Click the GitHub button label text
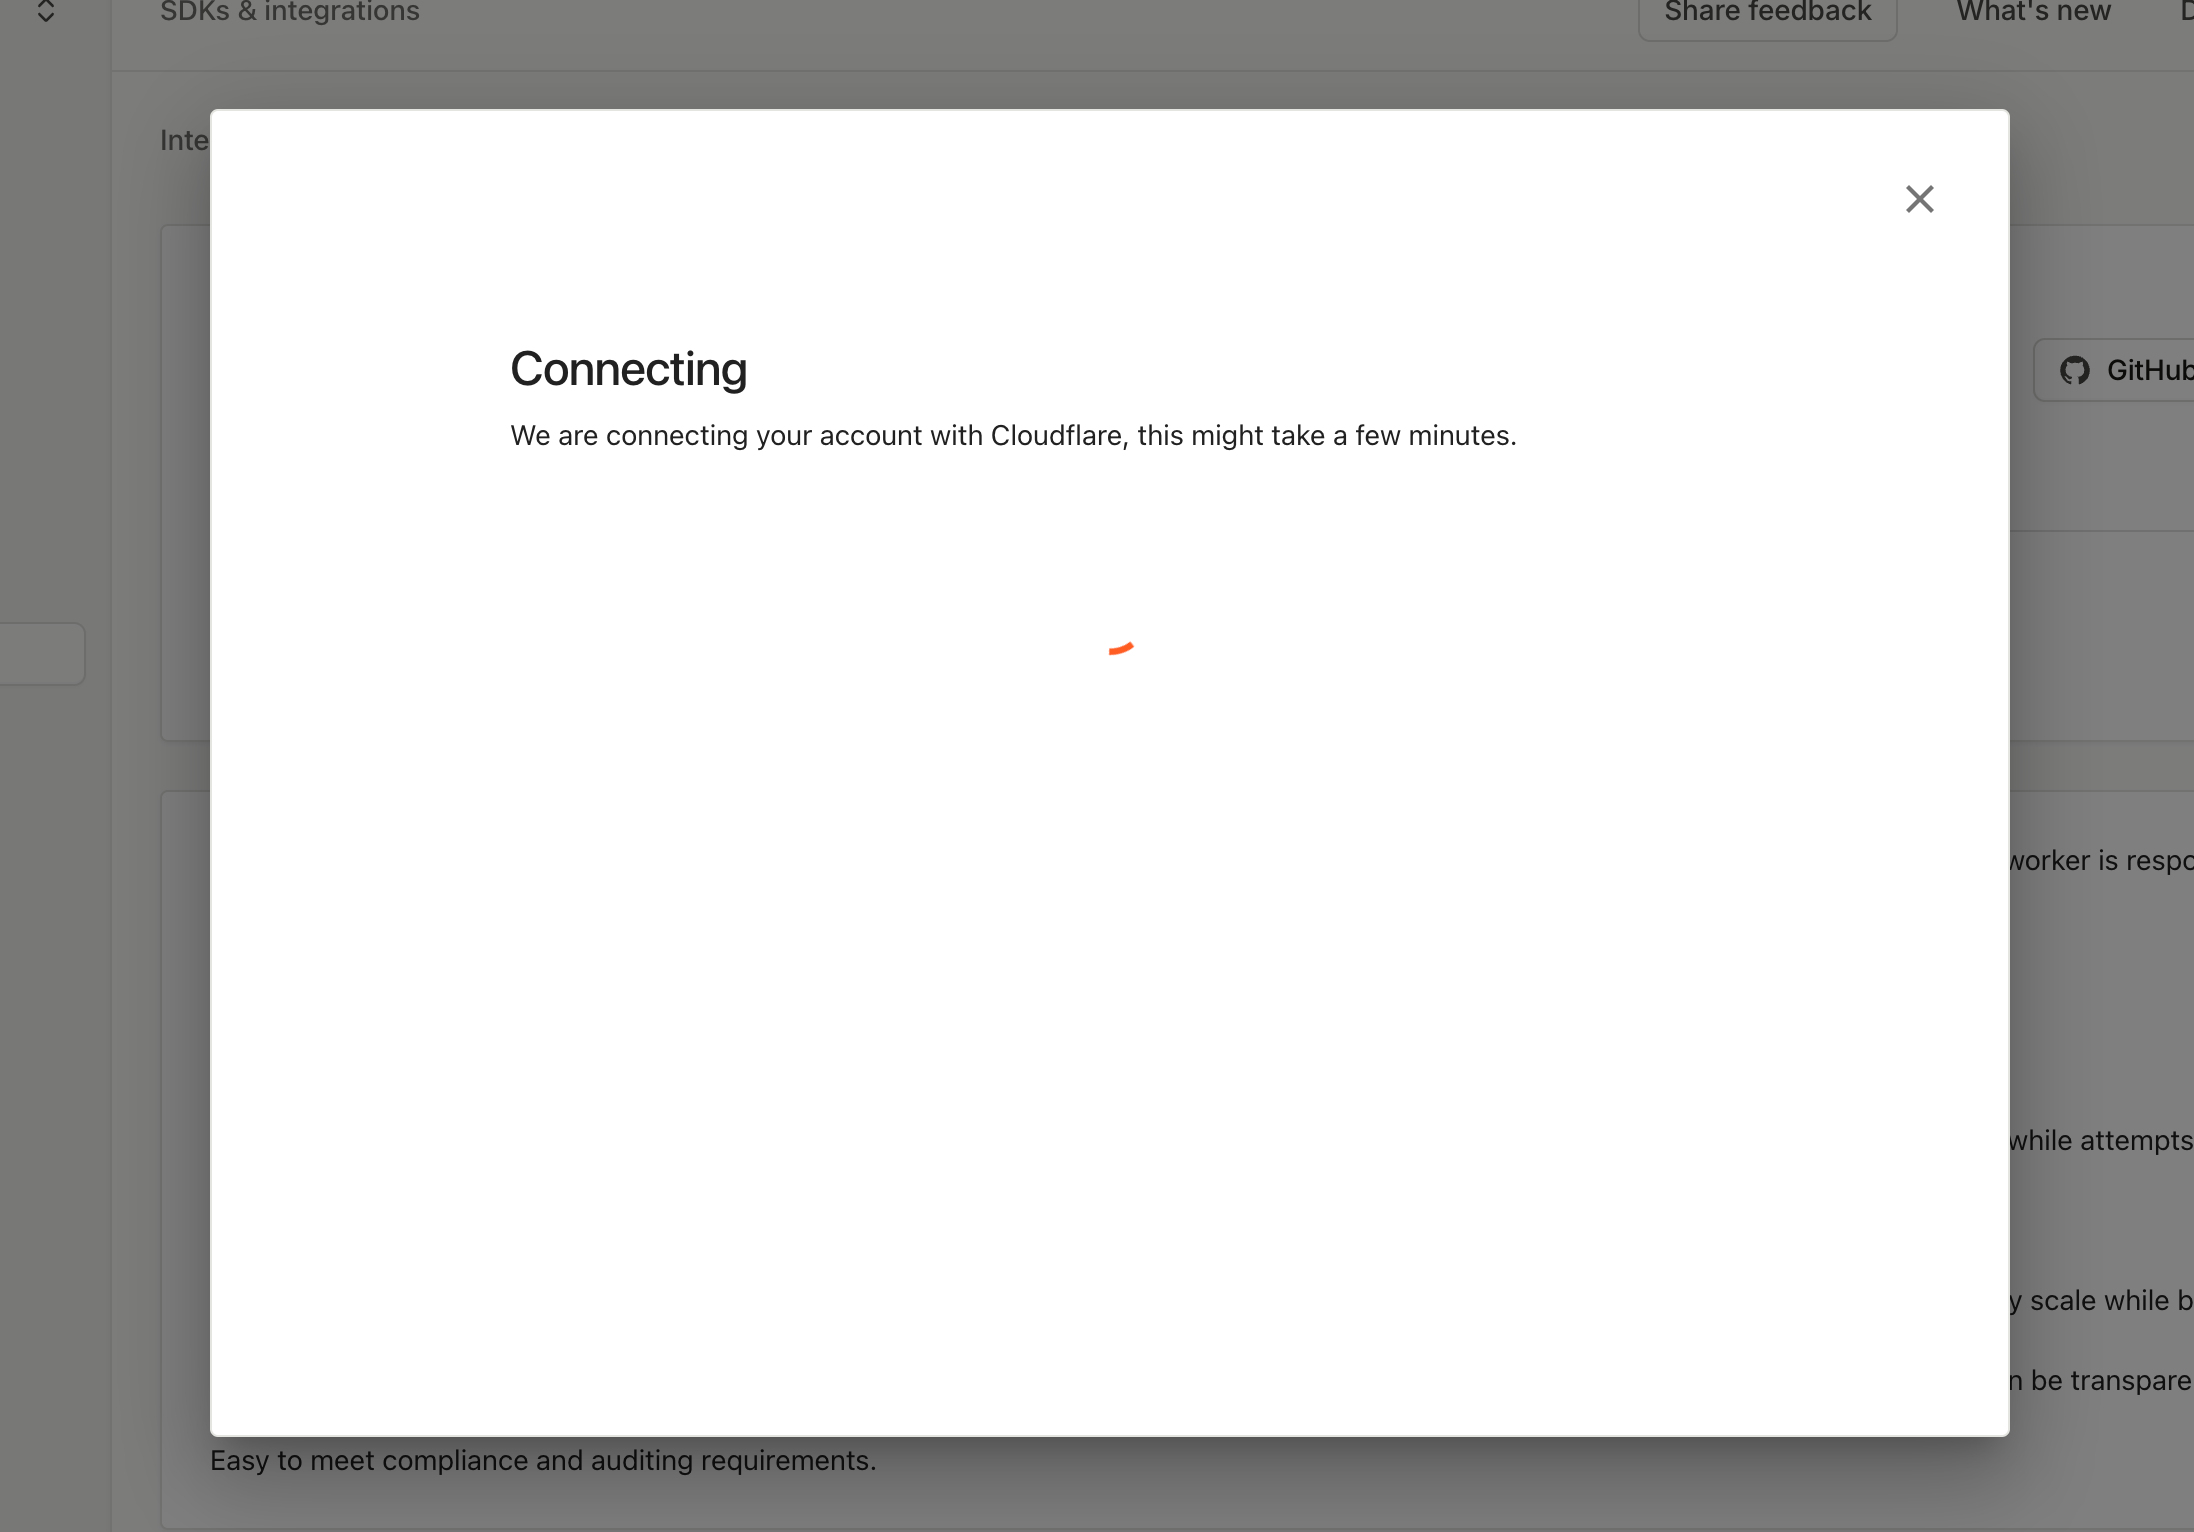Screen dimensions: 2194x1532 [2148, 370]
